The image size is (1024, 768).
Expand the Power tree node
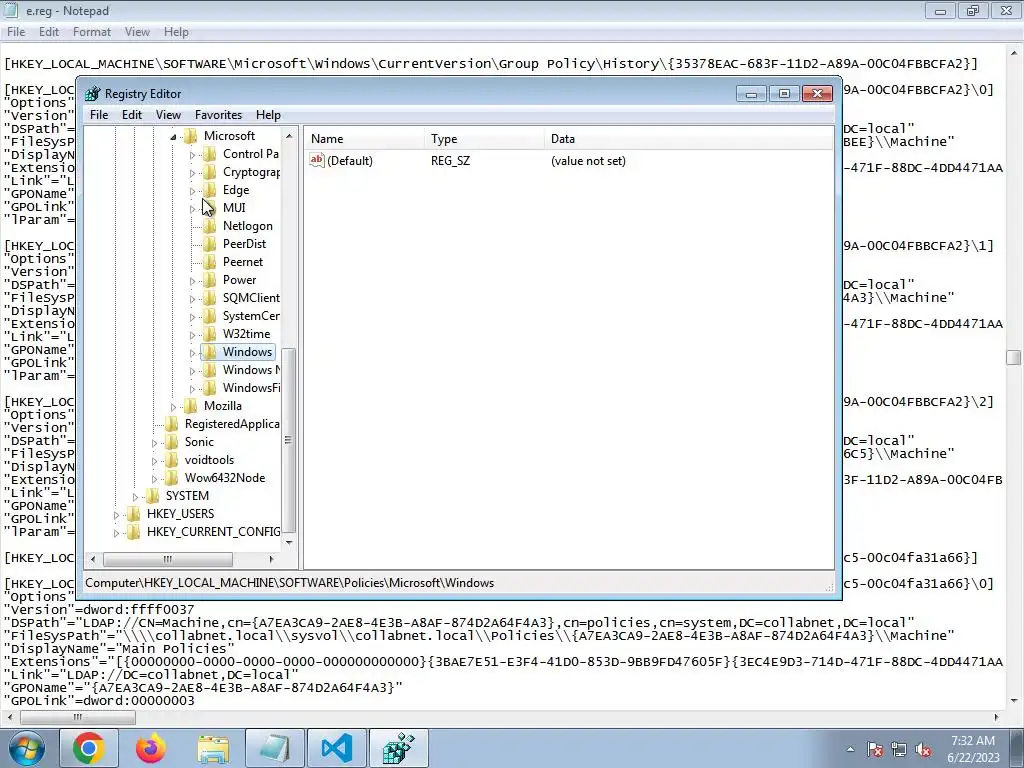[193, 281]
